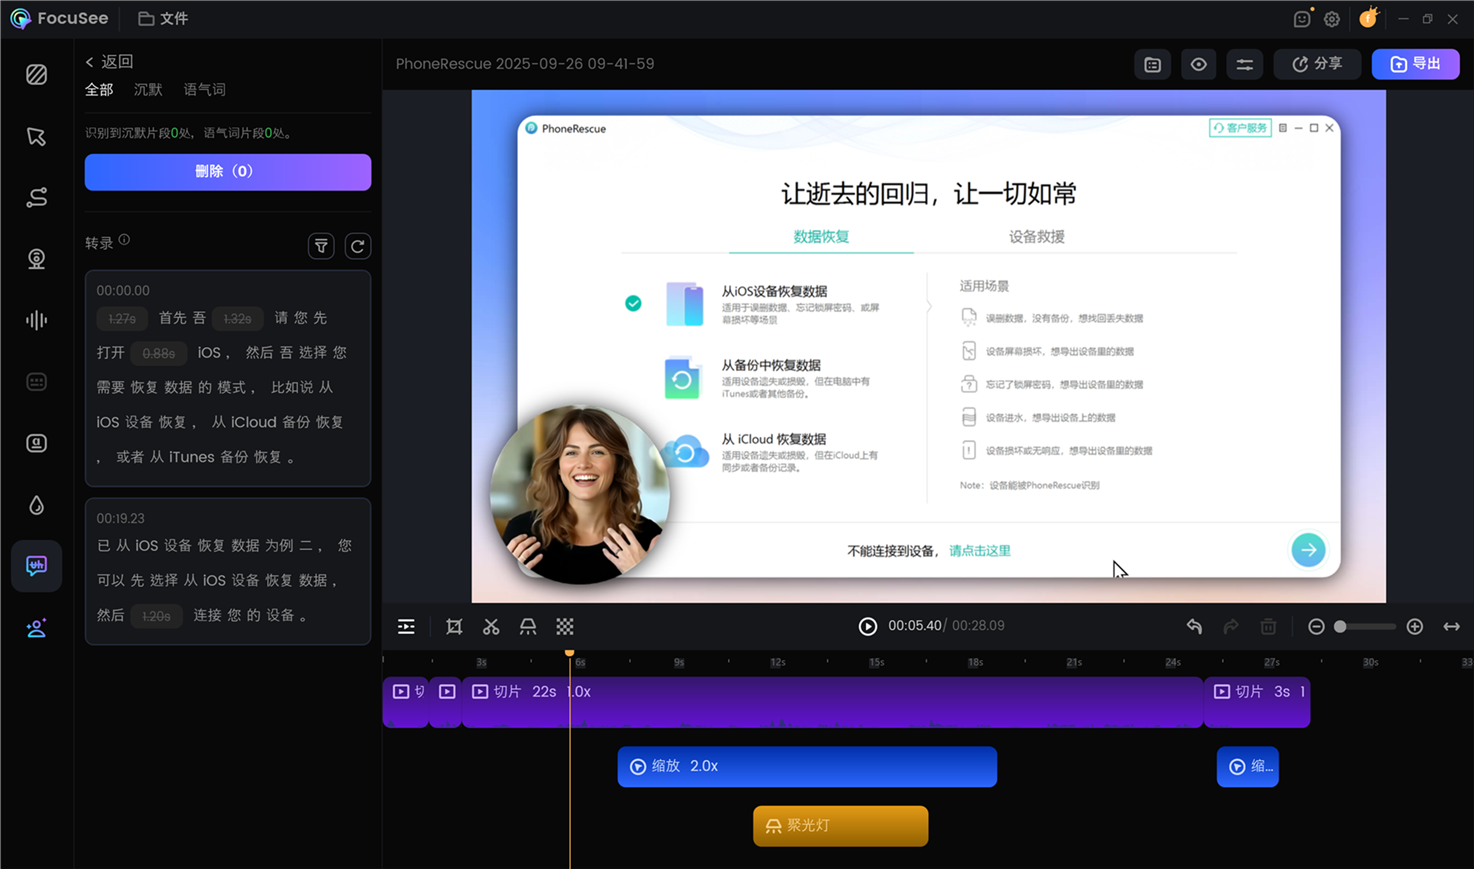Open the adjustments panel icon at top right

(x=1244, y=63)
